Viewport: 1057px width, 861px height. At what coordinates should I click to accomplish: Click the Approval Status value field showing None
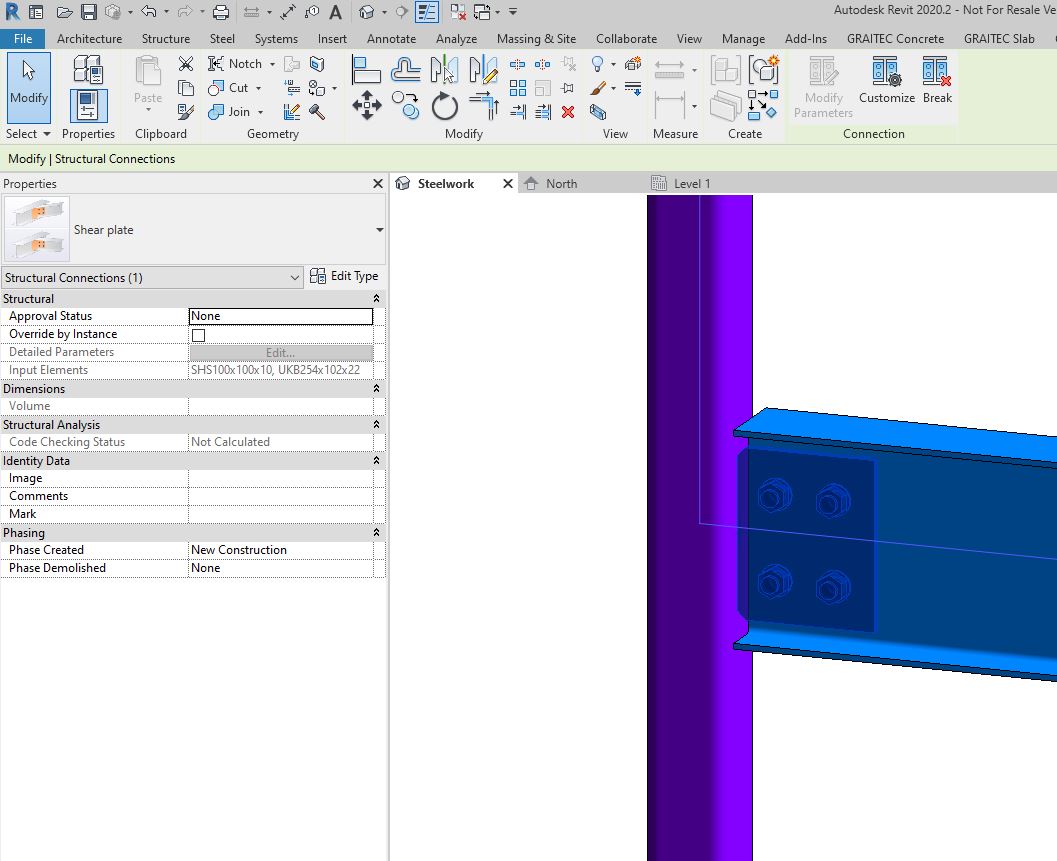tap(280, 316)
